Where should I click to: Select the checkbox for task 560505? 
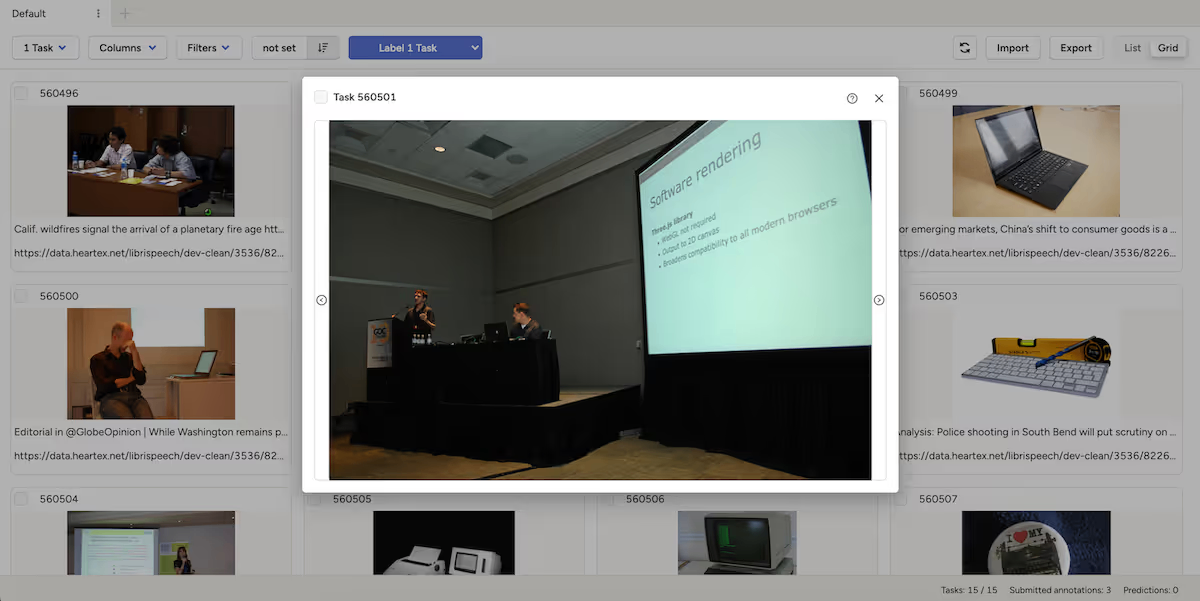click(315, 499)
